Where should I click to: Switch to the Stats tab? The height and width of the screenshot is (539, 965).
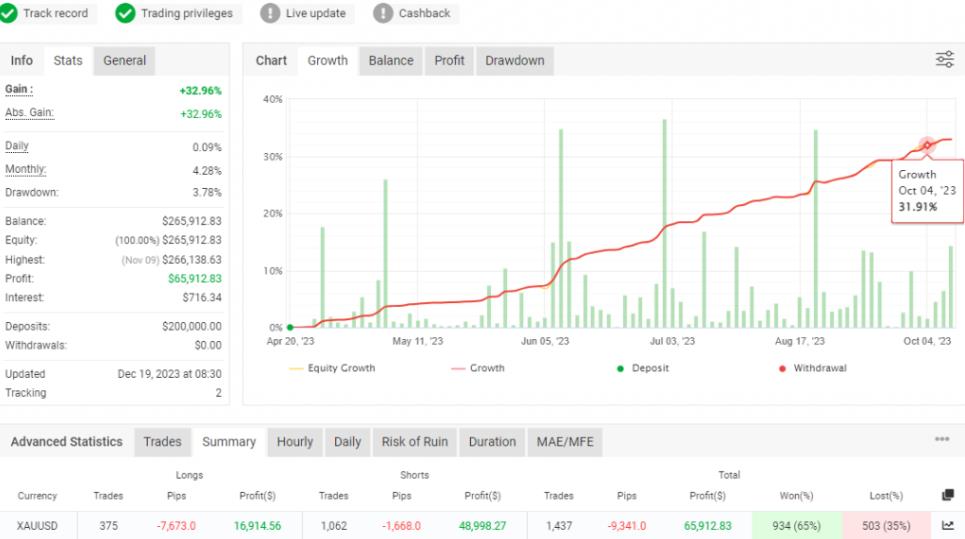click(68, 60)
